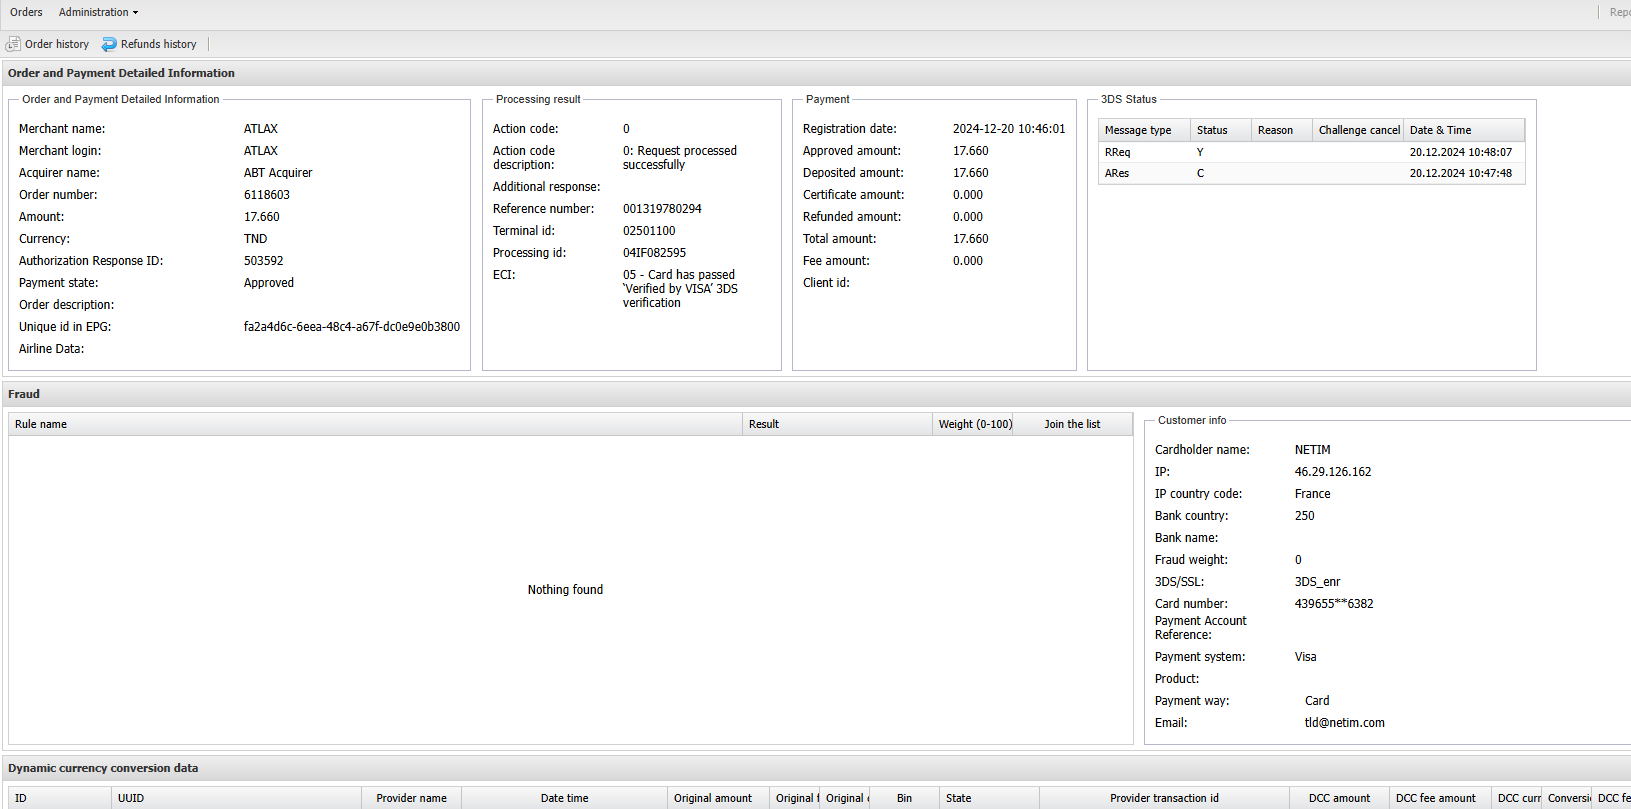
Task: Open the Orders menu
Action: pyautogui.click(x=26, y=12)
